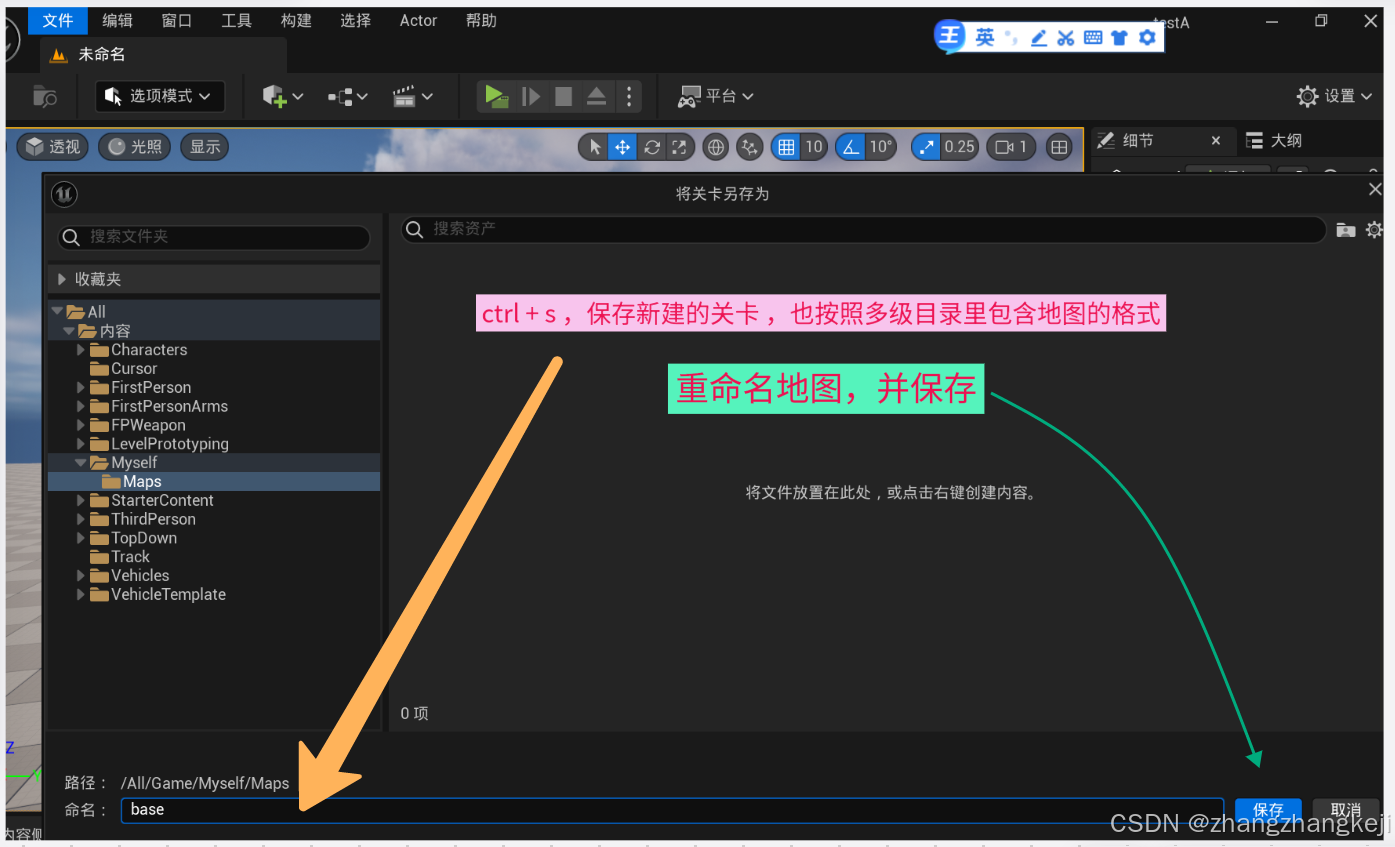Expand the FirstPerson folder in the tree
Viewport: 1395px width, 847px height.
tap(81, 387)
